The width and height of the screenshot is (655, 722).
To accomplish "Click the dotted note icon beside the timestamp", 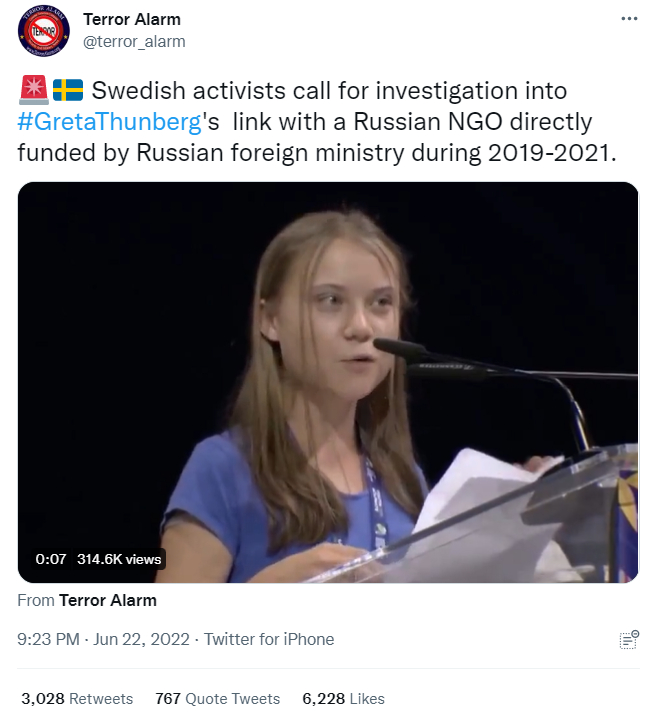I will [628, 640].
